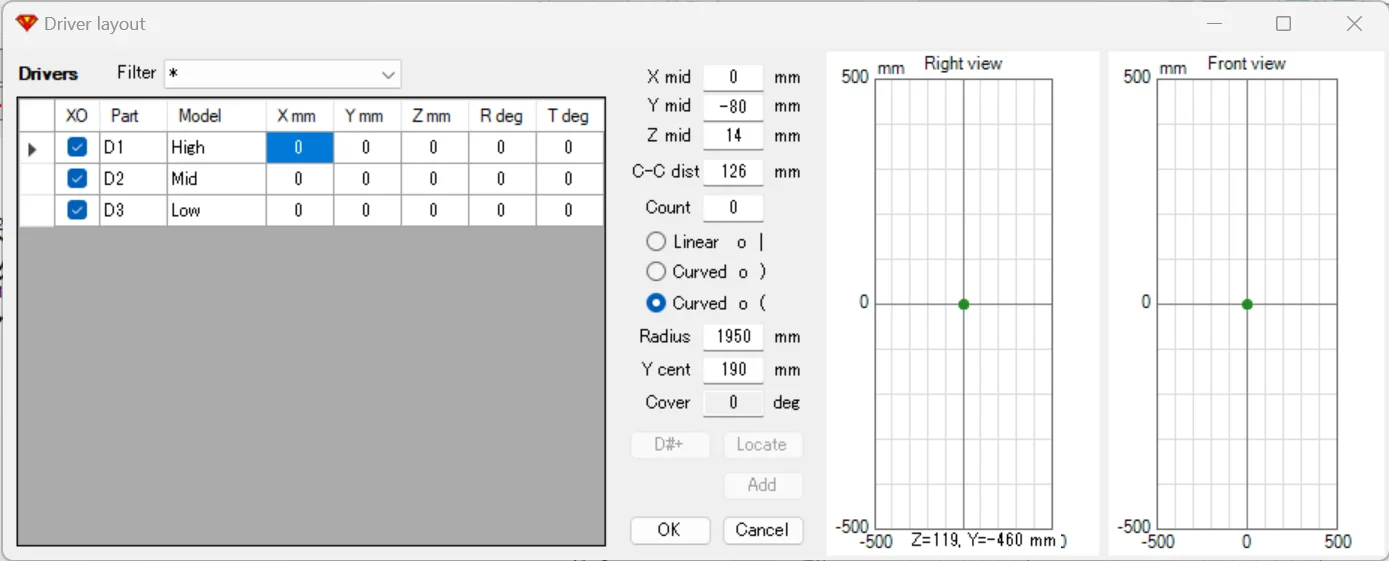Click the C-C dist input field
Screen dimensions: 1389x561
click(x=733, y=172)
